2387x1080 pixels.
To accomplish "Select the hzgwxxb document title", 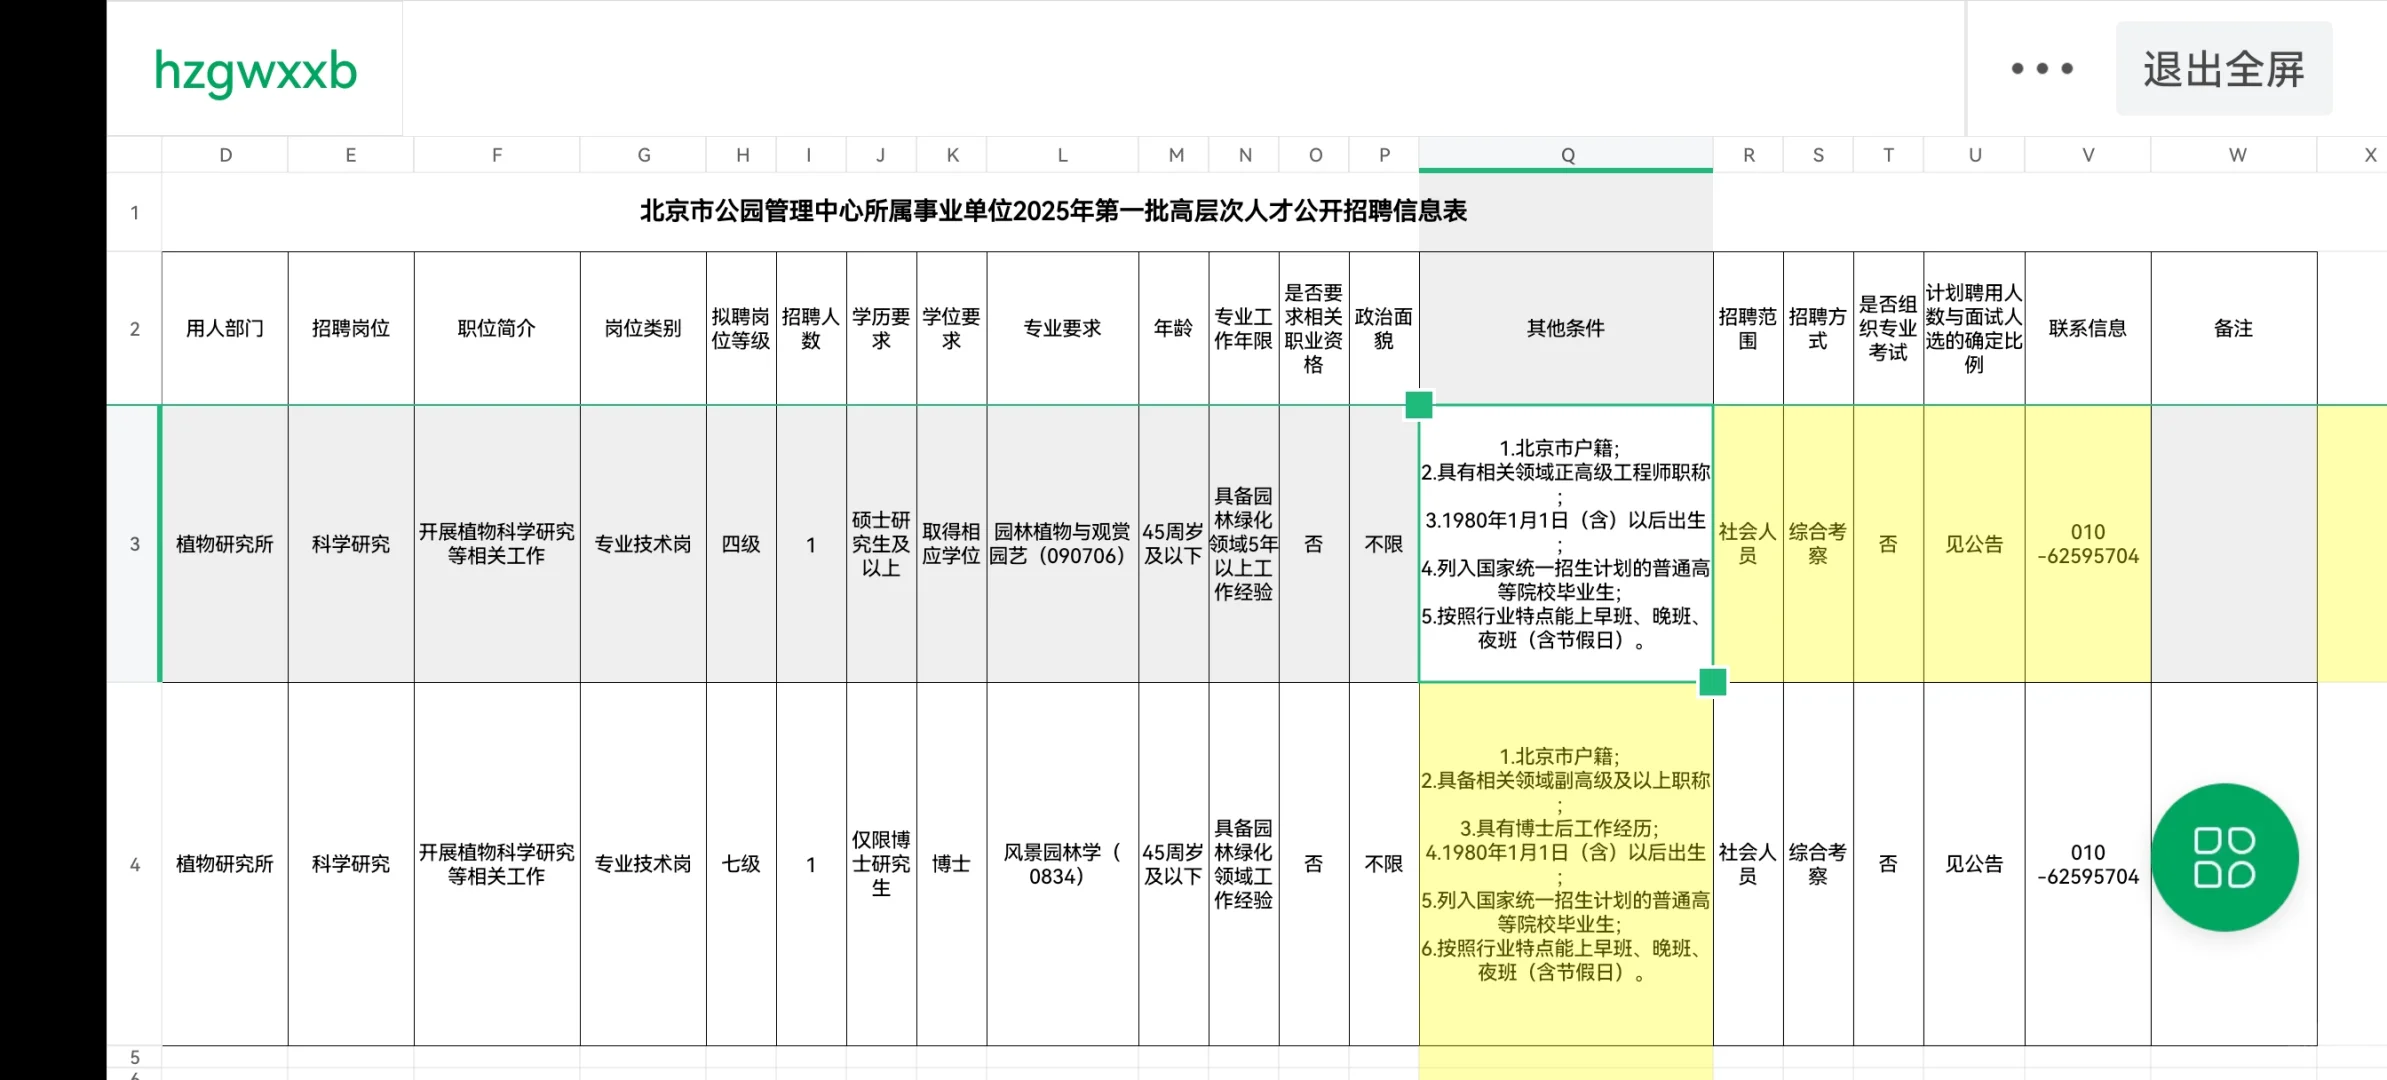I will [x=255, y=71].
